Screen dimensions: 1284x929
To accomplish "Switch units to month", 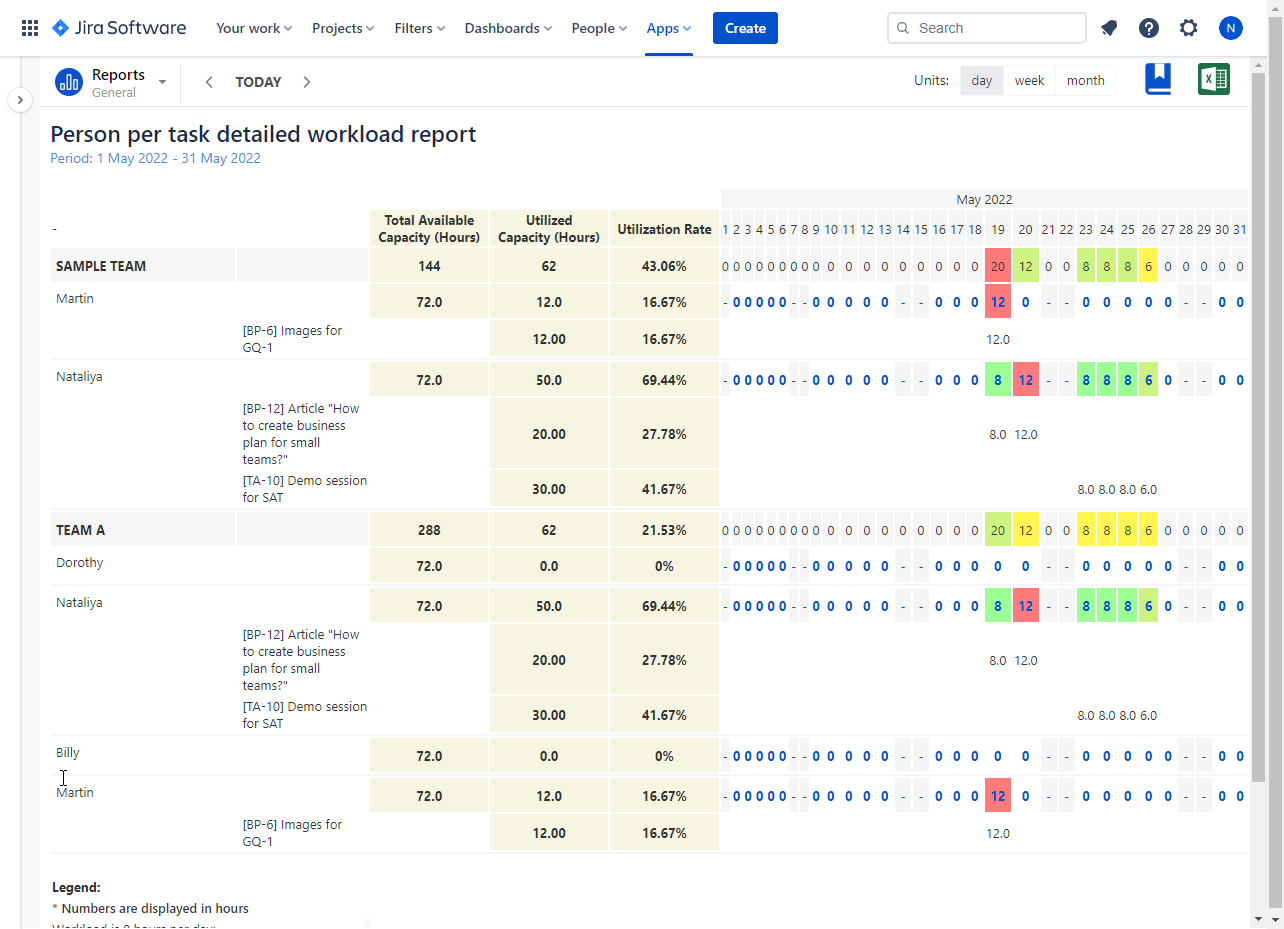I will point(1085,80).
